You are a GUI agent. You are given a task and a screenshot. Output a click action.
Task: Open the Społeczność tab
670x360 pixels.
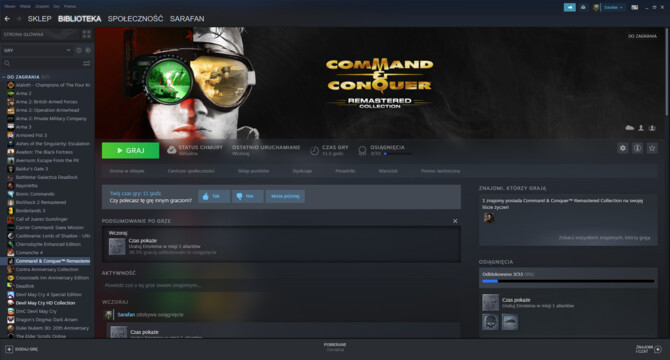(x=135, y=19)
